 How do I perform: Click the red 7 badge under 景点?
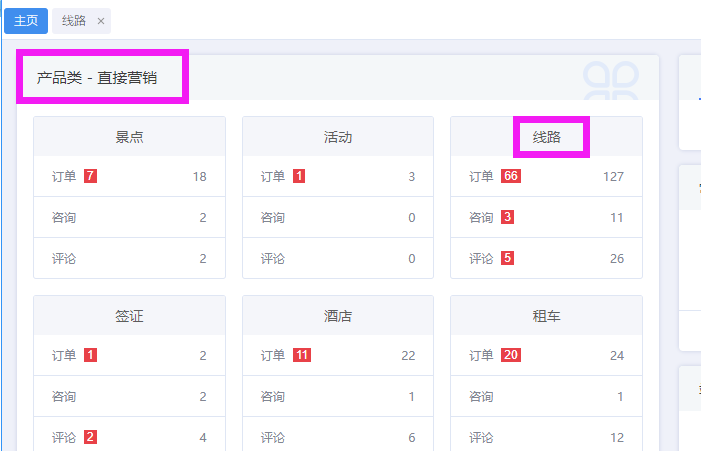91,177
